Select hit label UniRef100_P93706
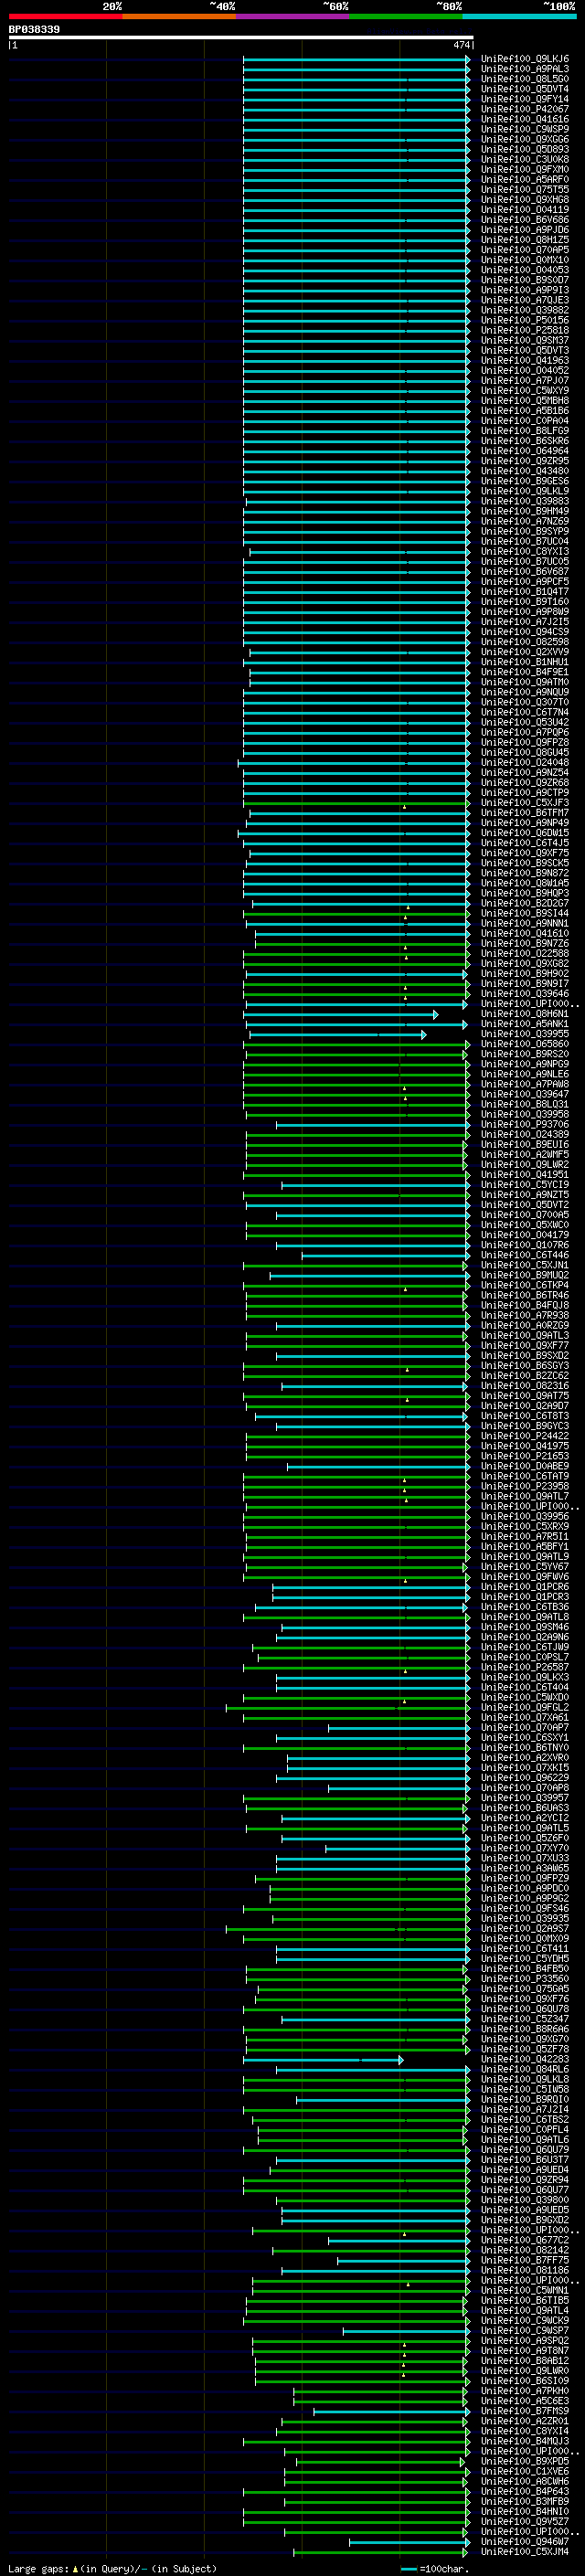 pos(525,1124)
